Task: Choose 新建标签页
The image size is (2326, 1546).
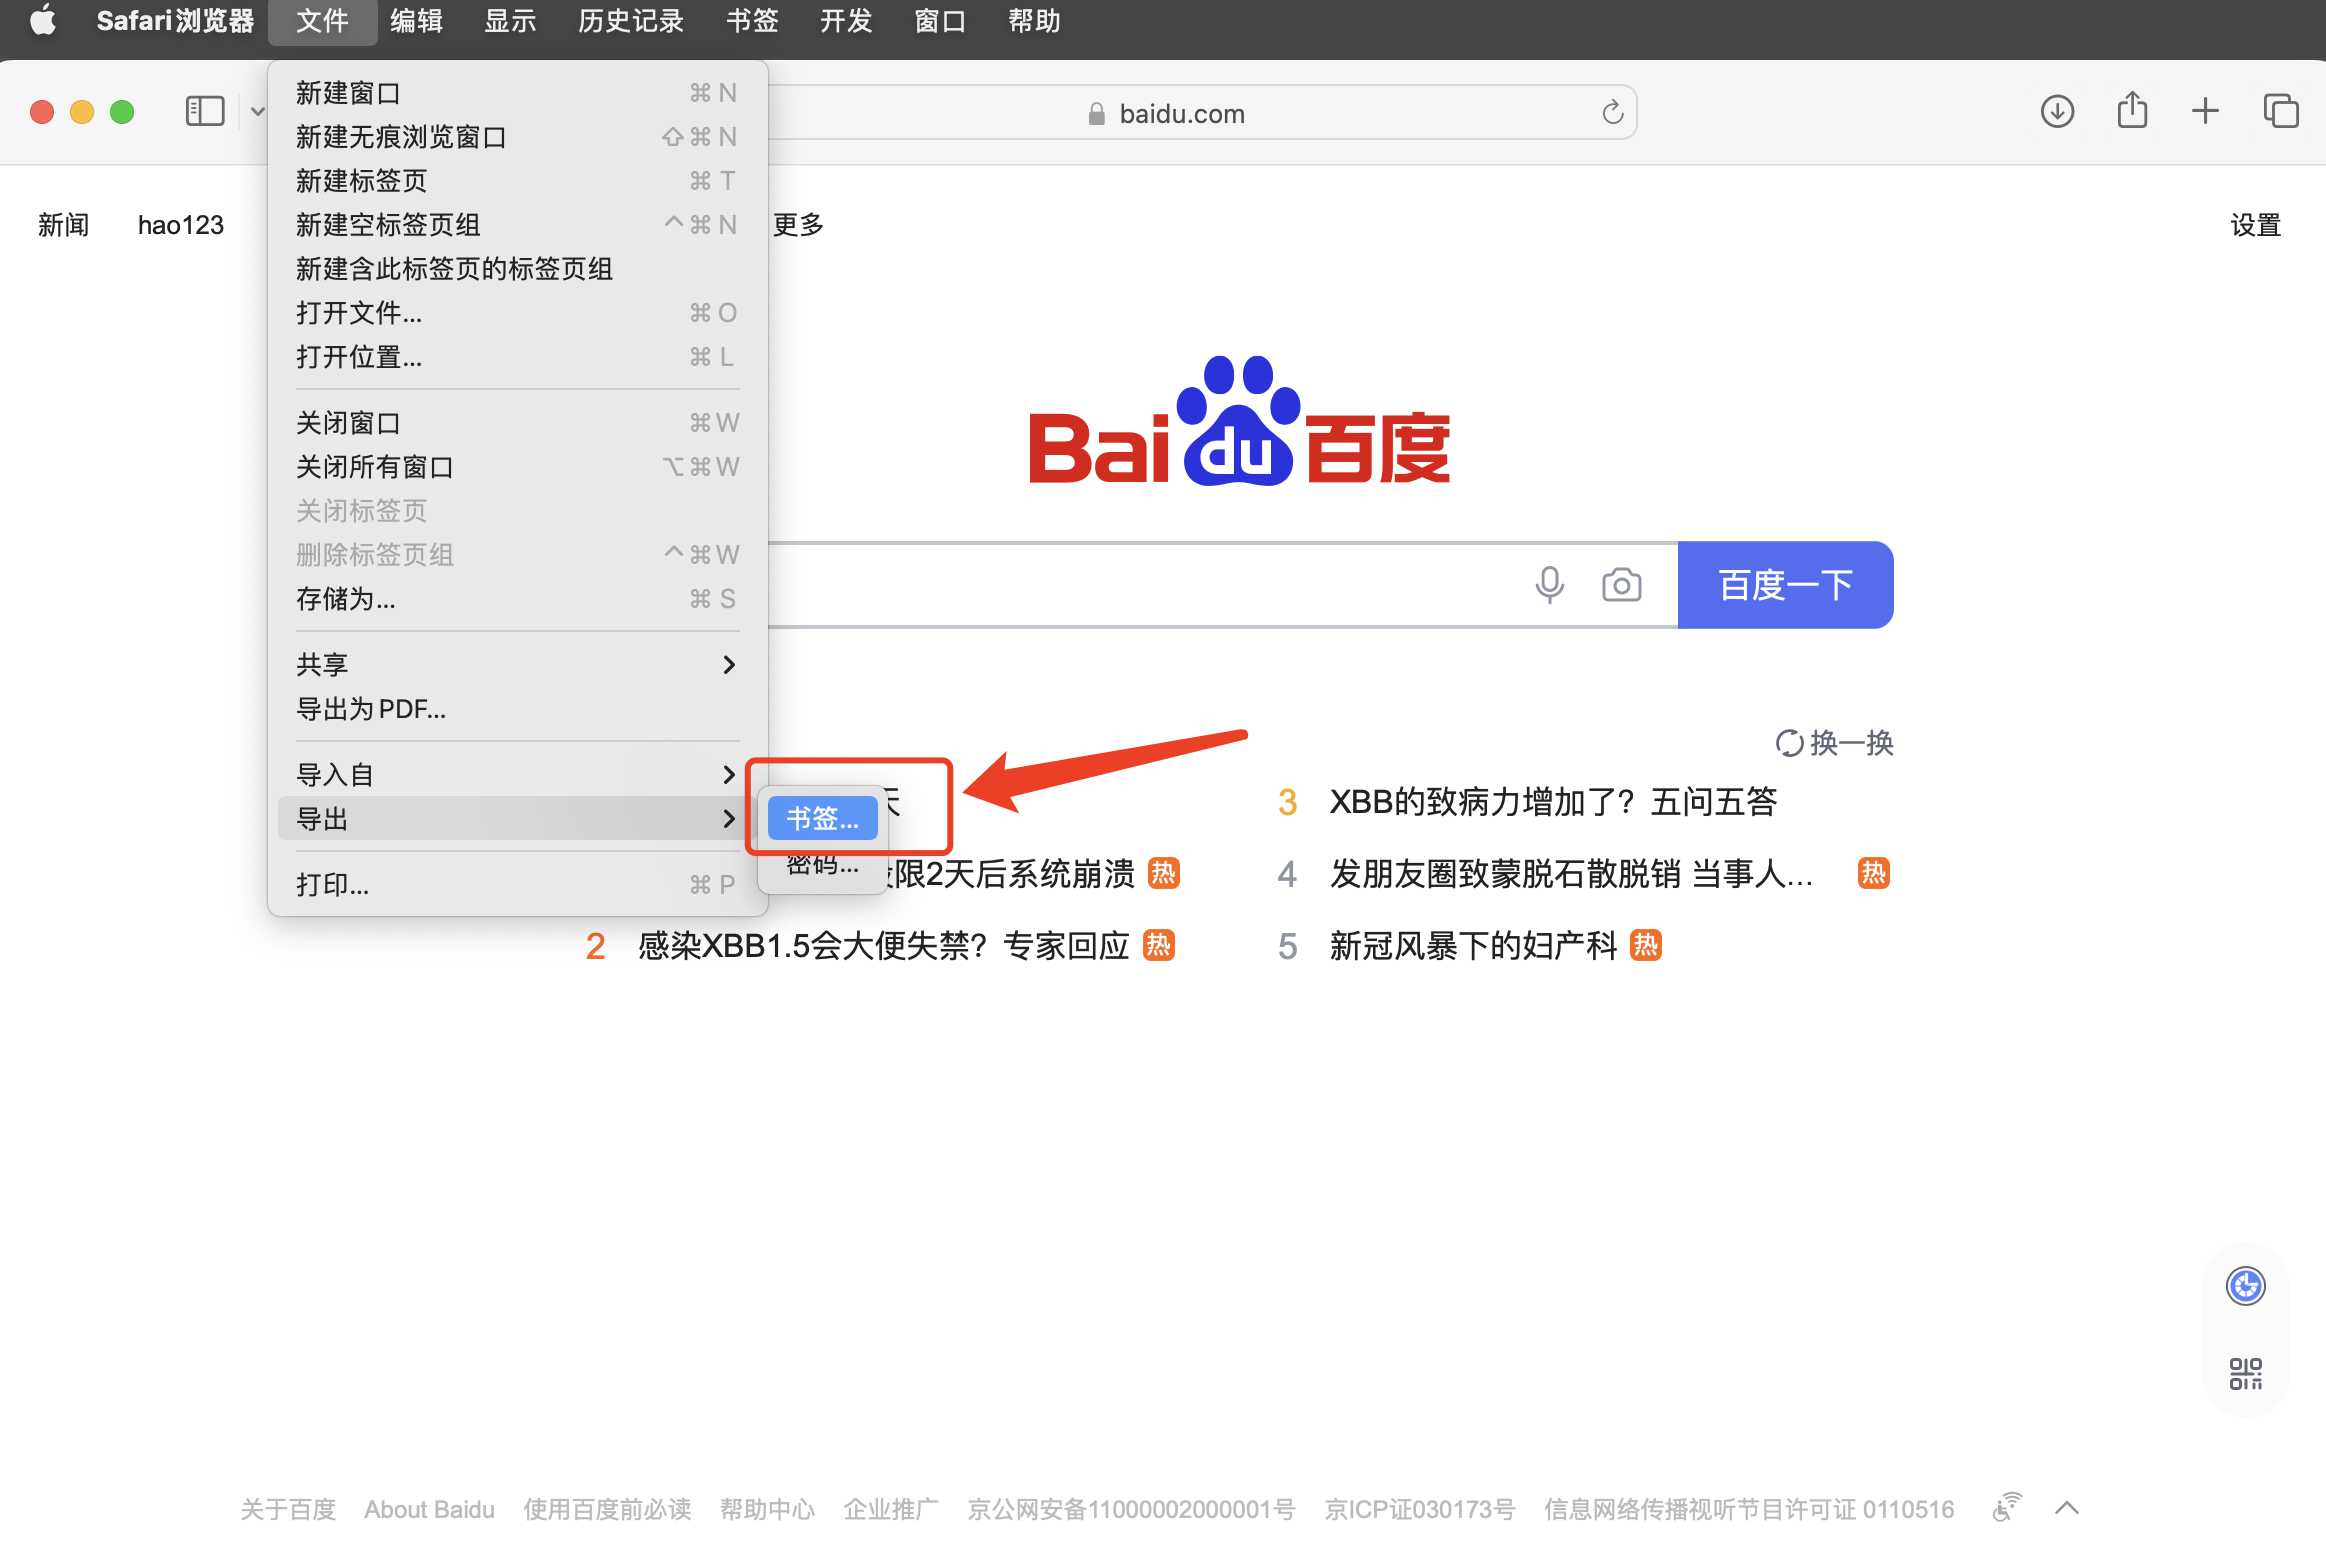Action: pyautogui.click(x=518, y=181)
